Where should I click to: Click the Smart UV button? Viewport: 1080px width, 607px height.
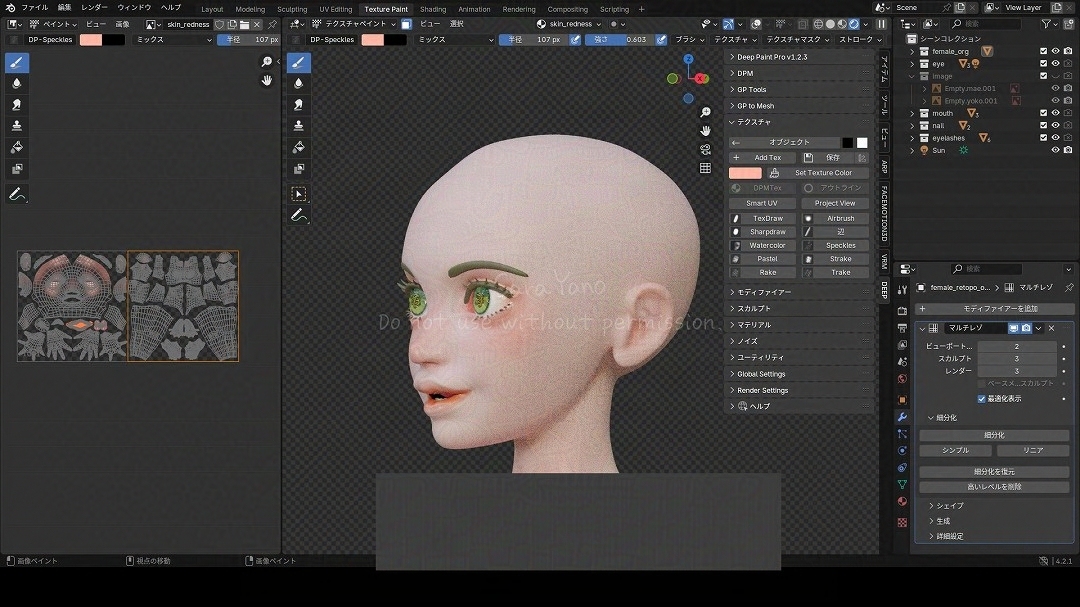click(x=762, y=203)
